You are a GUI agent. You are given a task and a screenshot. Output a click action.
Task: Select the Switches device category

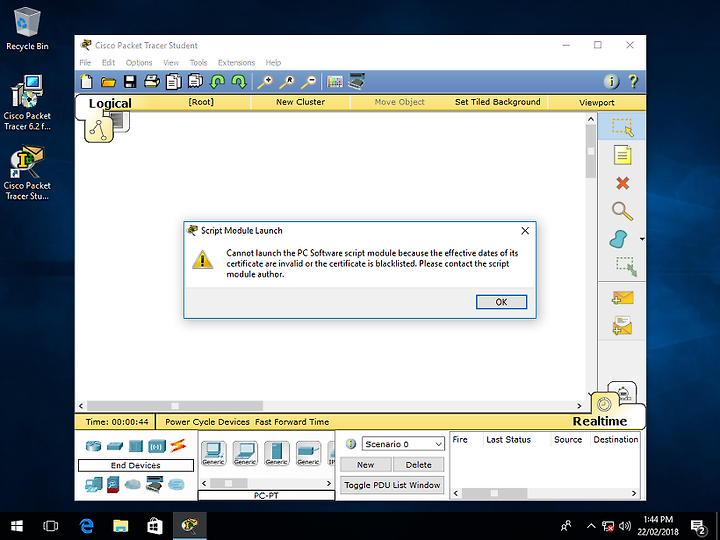point(115,446)
